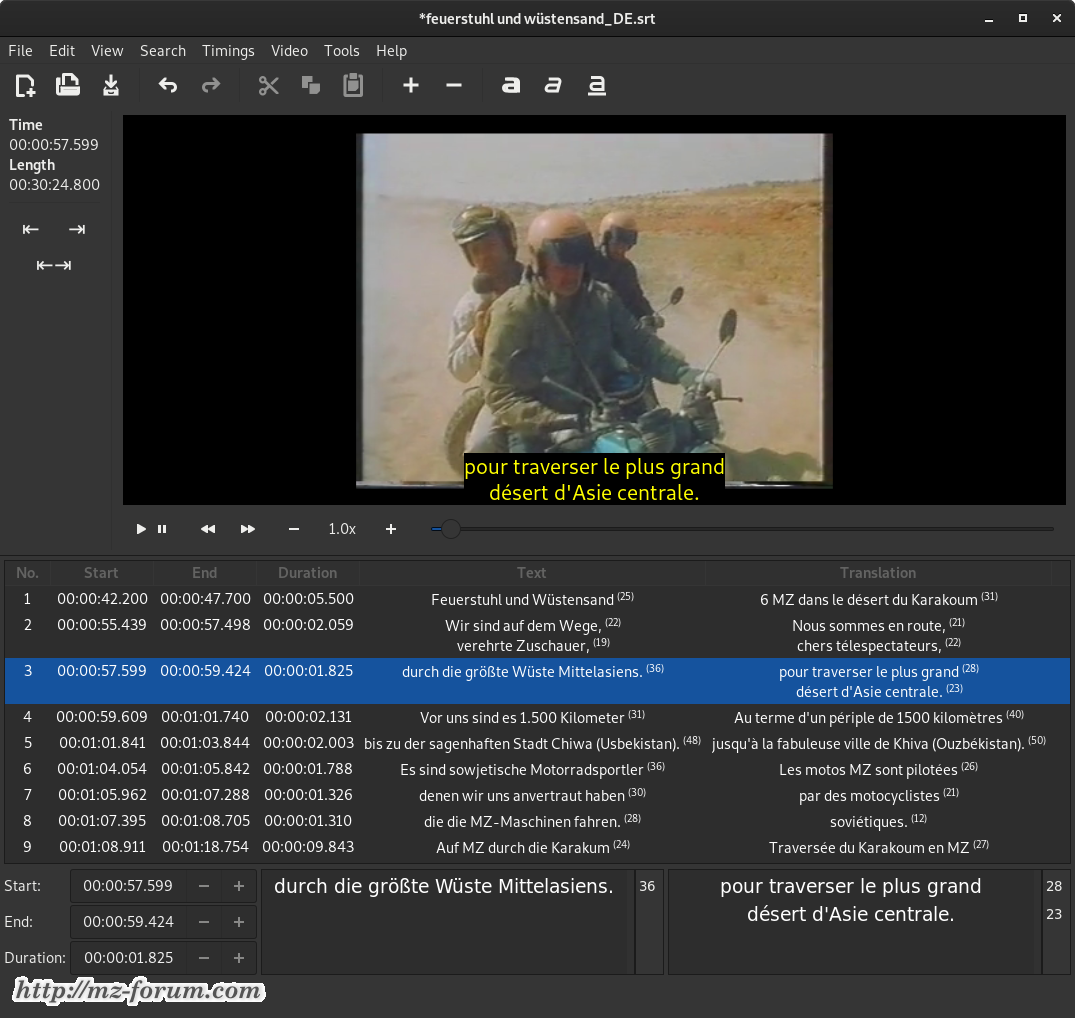Apply bold formatting to subtitle text
This screenshot has height=1018, width=1075.
511,86
